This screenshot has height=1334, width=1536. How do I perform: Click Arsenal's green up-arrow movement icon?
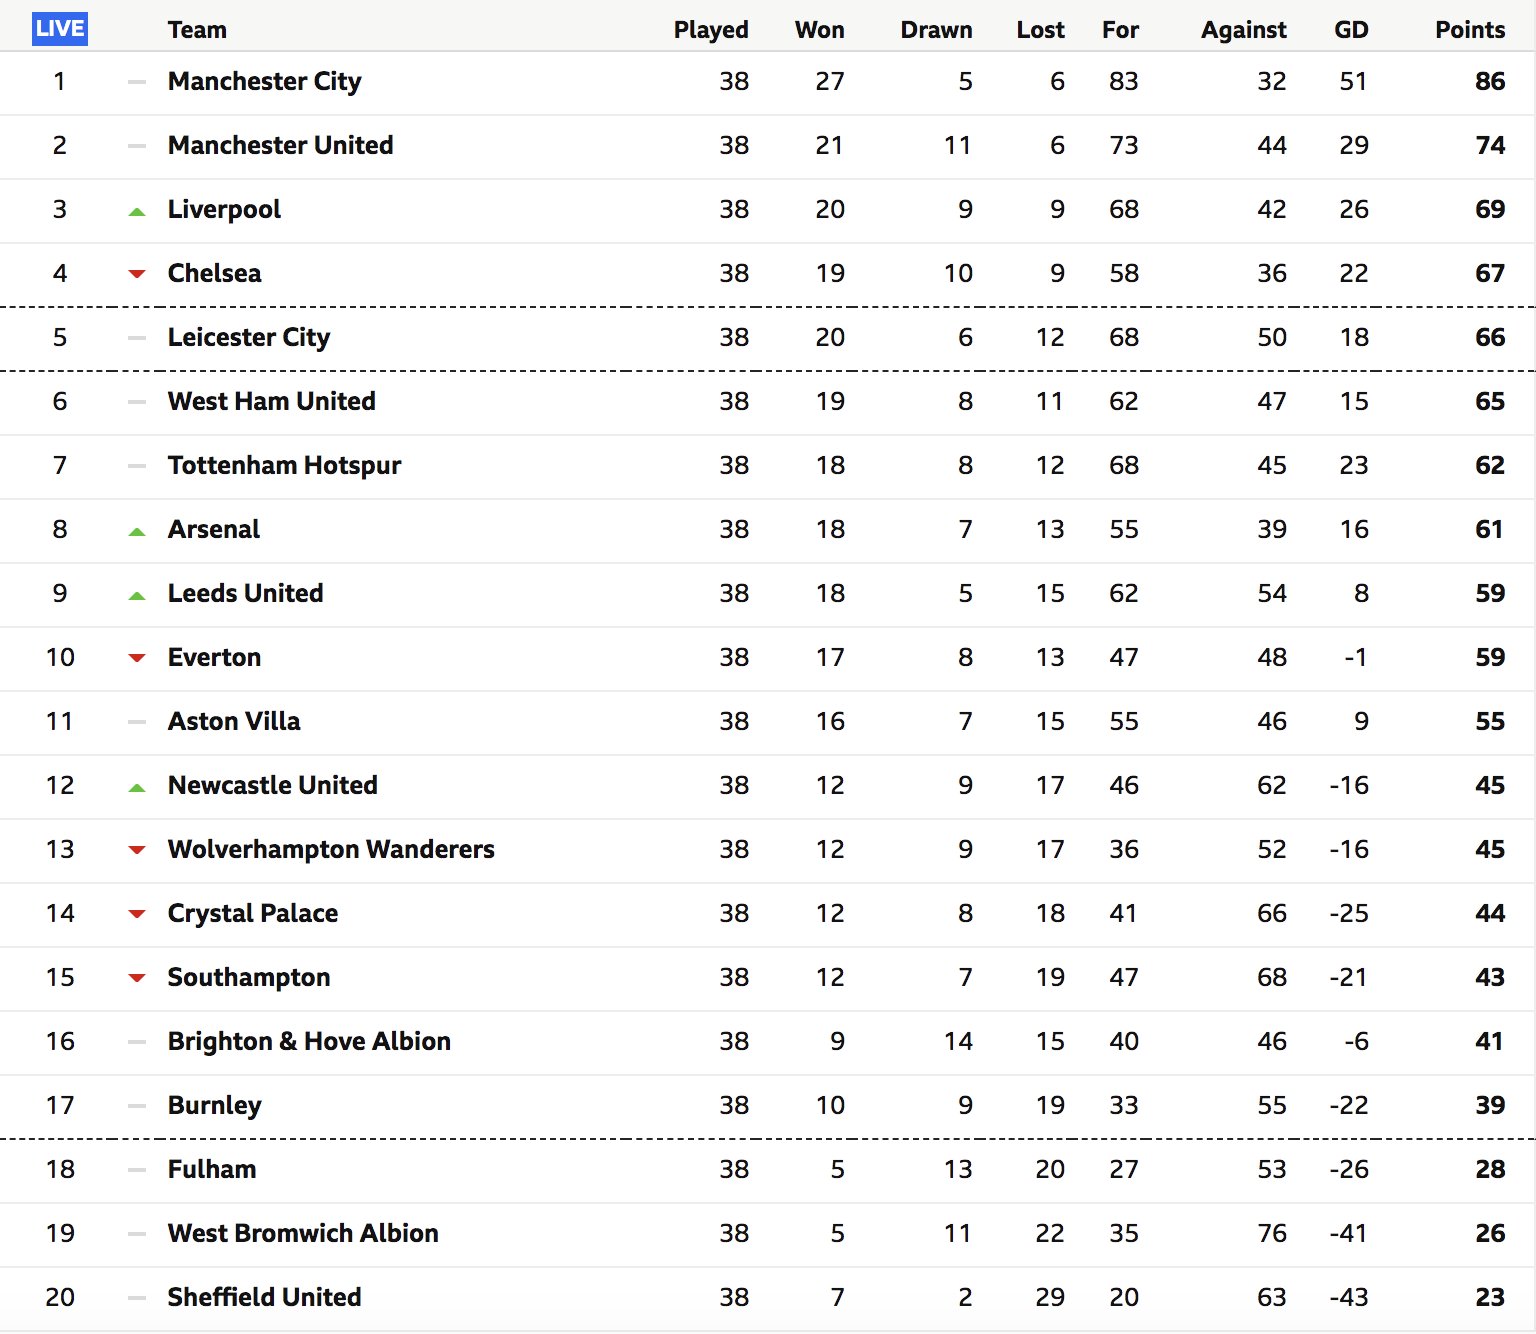coord(137,531)
